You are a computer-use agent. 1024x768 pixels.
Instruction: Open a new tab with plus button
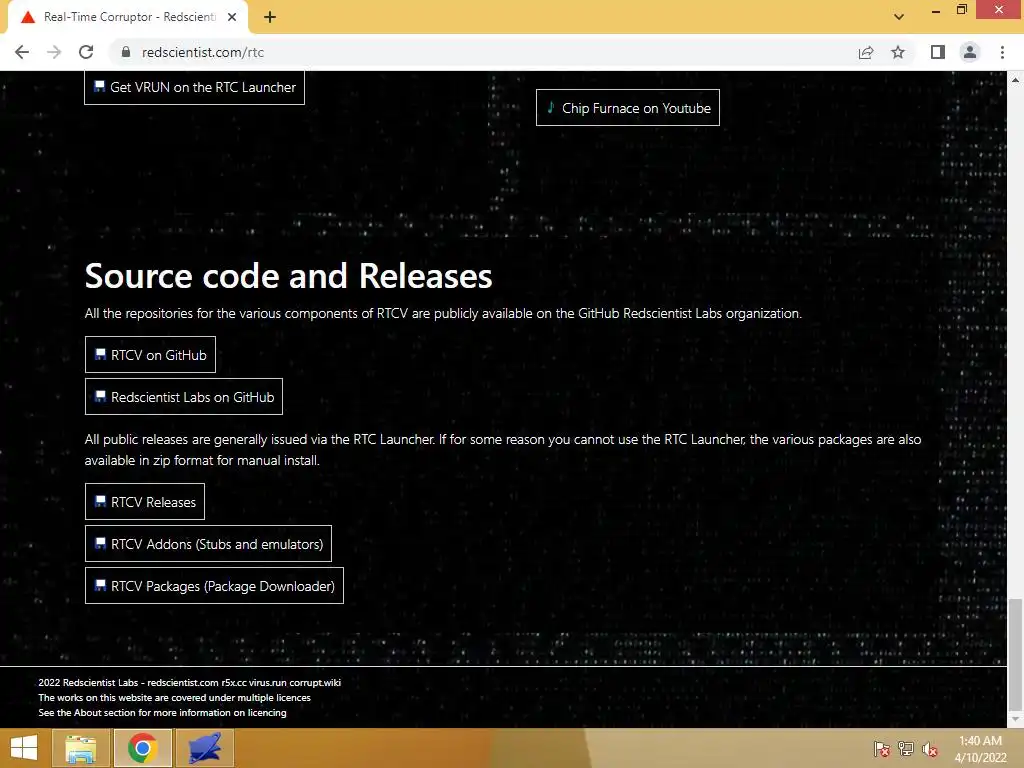[270, 18]
